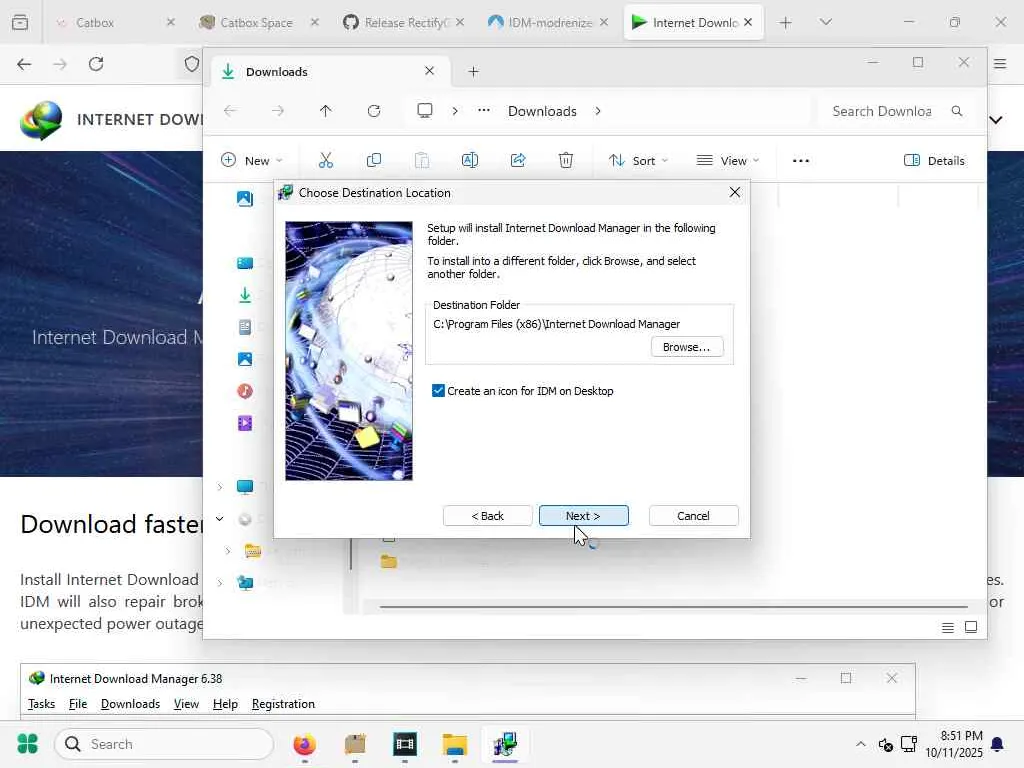Open Browse to pick another destination folder

coord(686,347)
